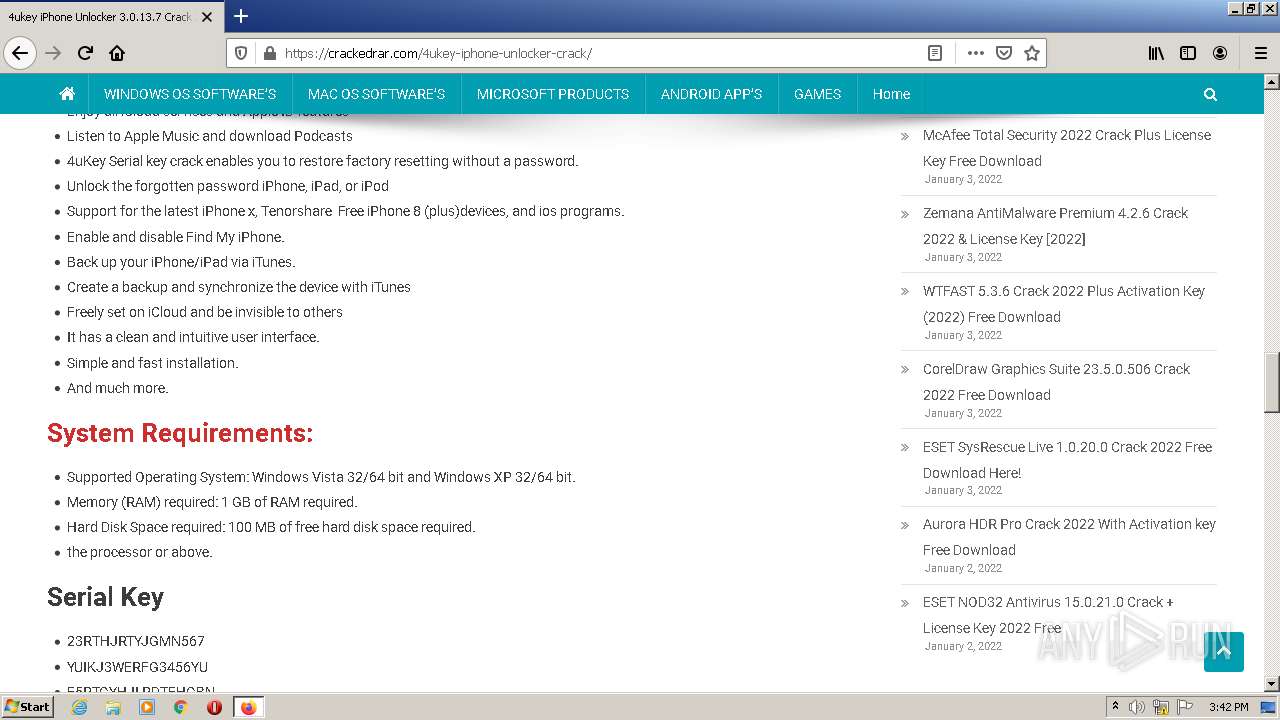Launch Internet Explorer from taskbar
This screenshot has width=1280, height=720.
pyautogui.click(x=80, y=707)
